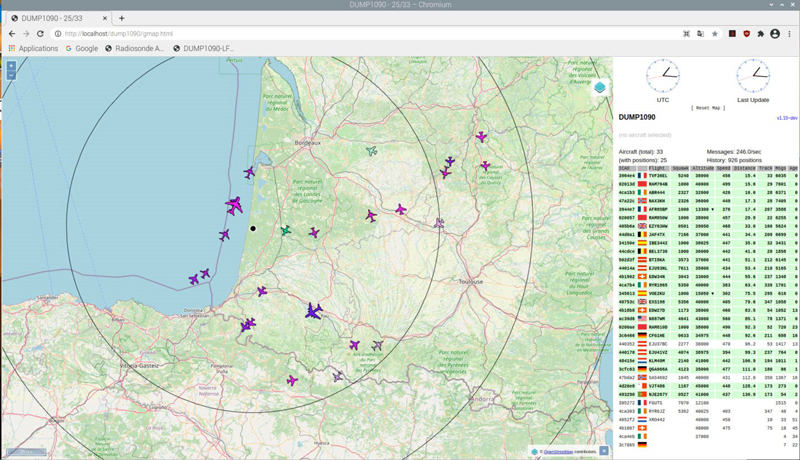800x460 pixels.
Task: Select the XRO442 aircraft row
Action: [x=708, y=420]
